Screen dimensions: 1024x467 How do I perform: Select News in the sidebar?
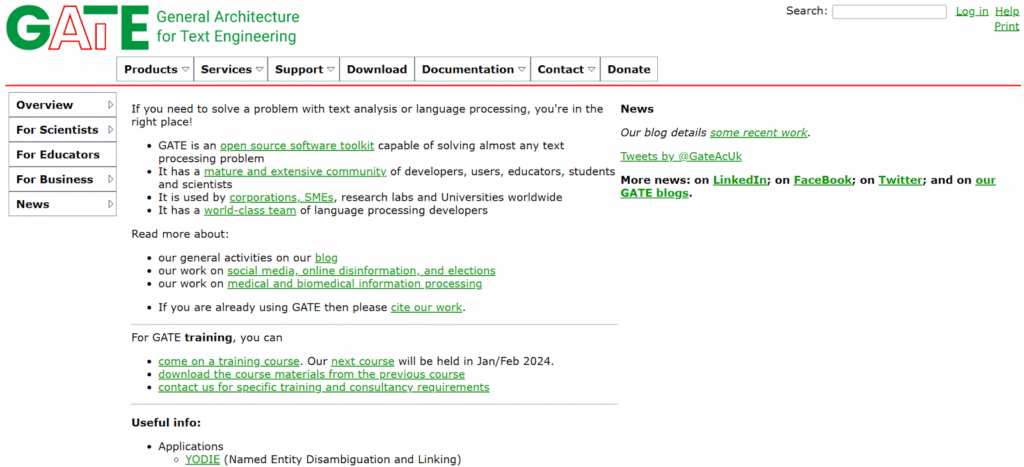tap(62, 204)
